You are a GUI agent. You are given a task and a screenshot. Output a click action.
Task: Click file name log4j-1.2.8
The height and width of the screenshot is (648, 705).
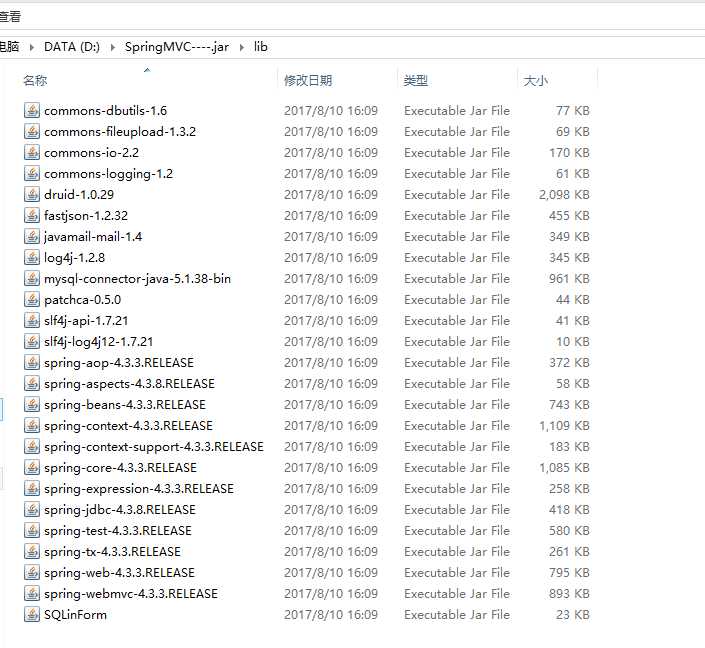(75, 258)
